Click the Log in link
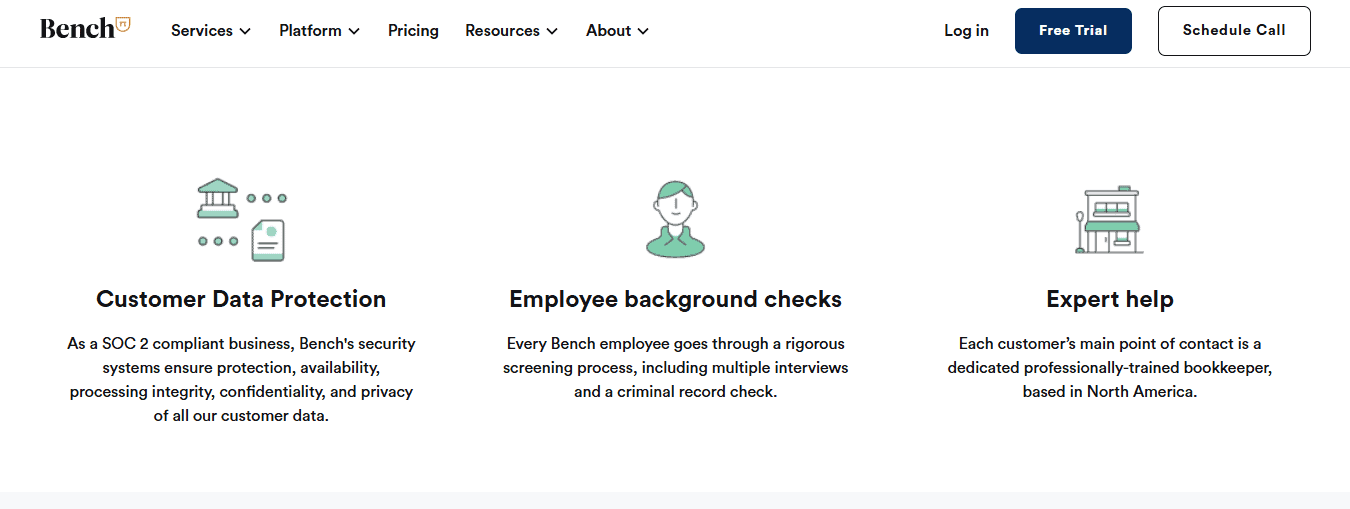Viewport: 1350px width, 509px height. [x=966, y=31]
